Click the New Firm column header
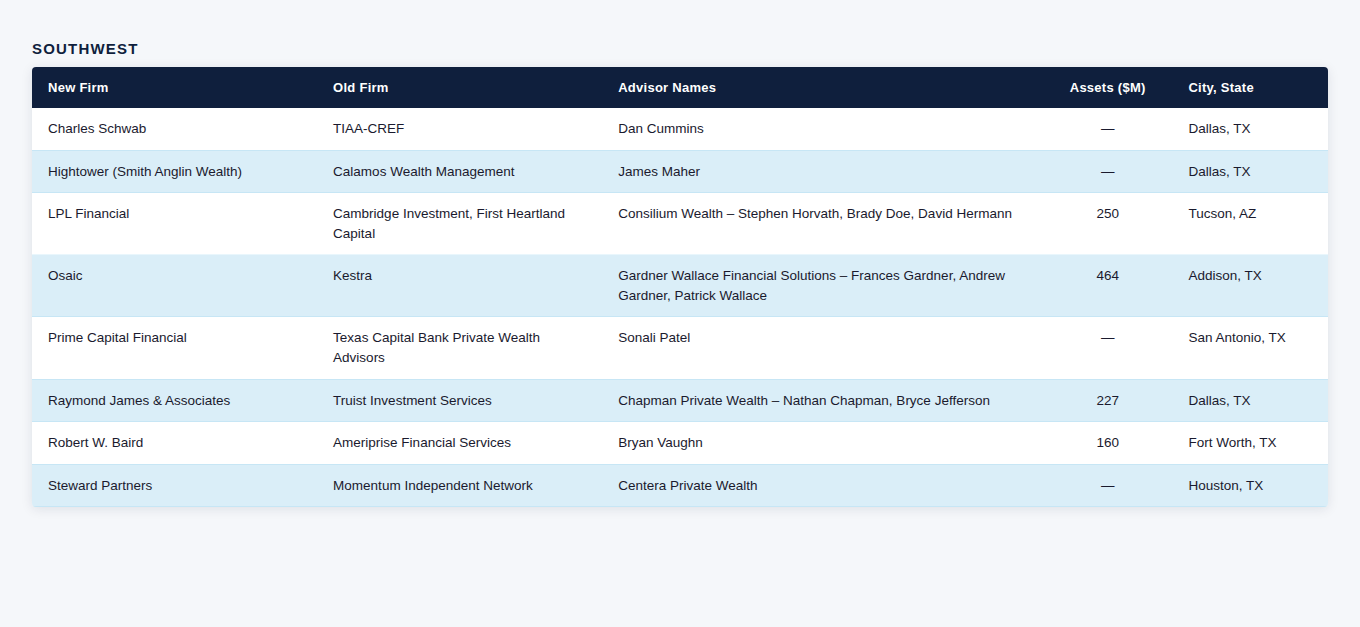This screenshot has width=1360, height=627. point(78,88)
